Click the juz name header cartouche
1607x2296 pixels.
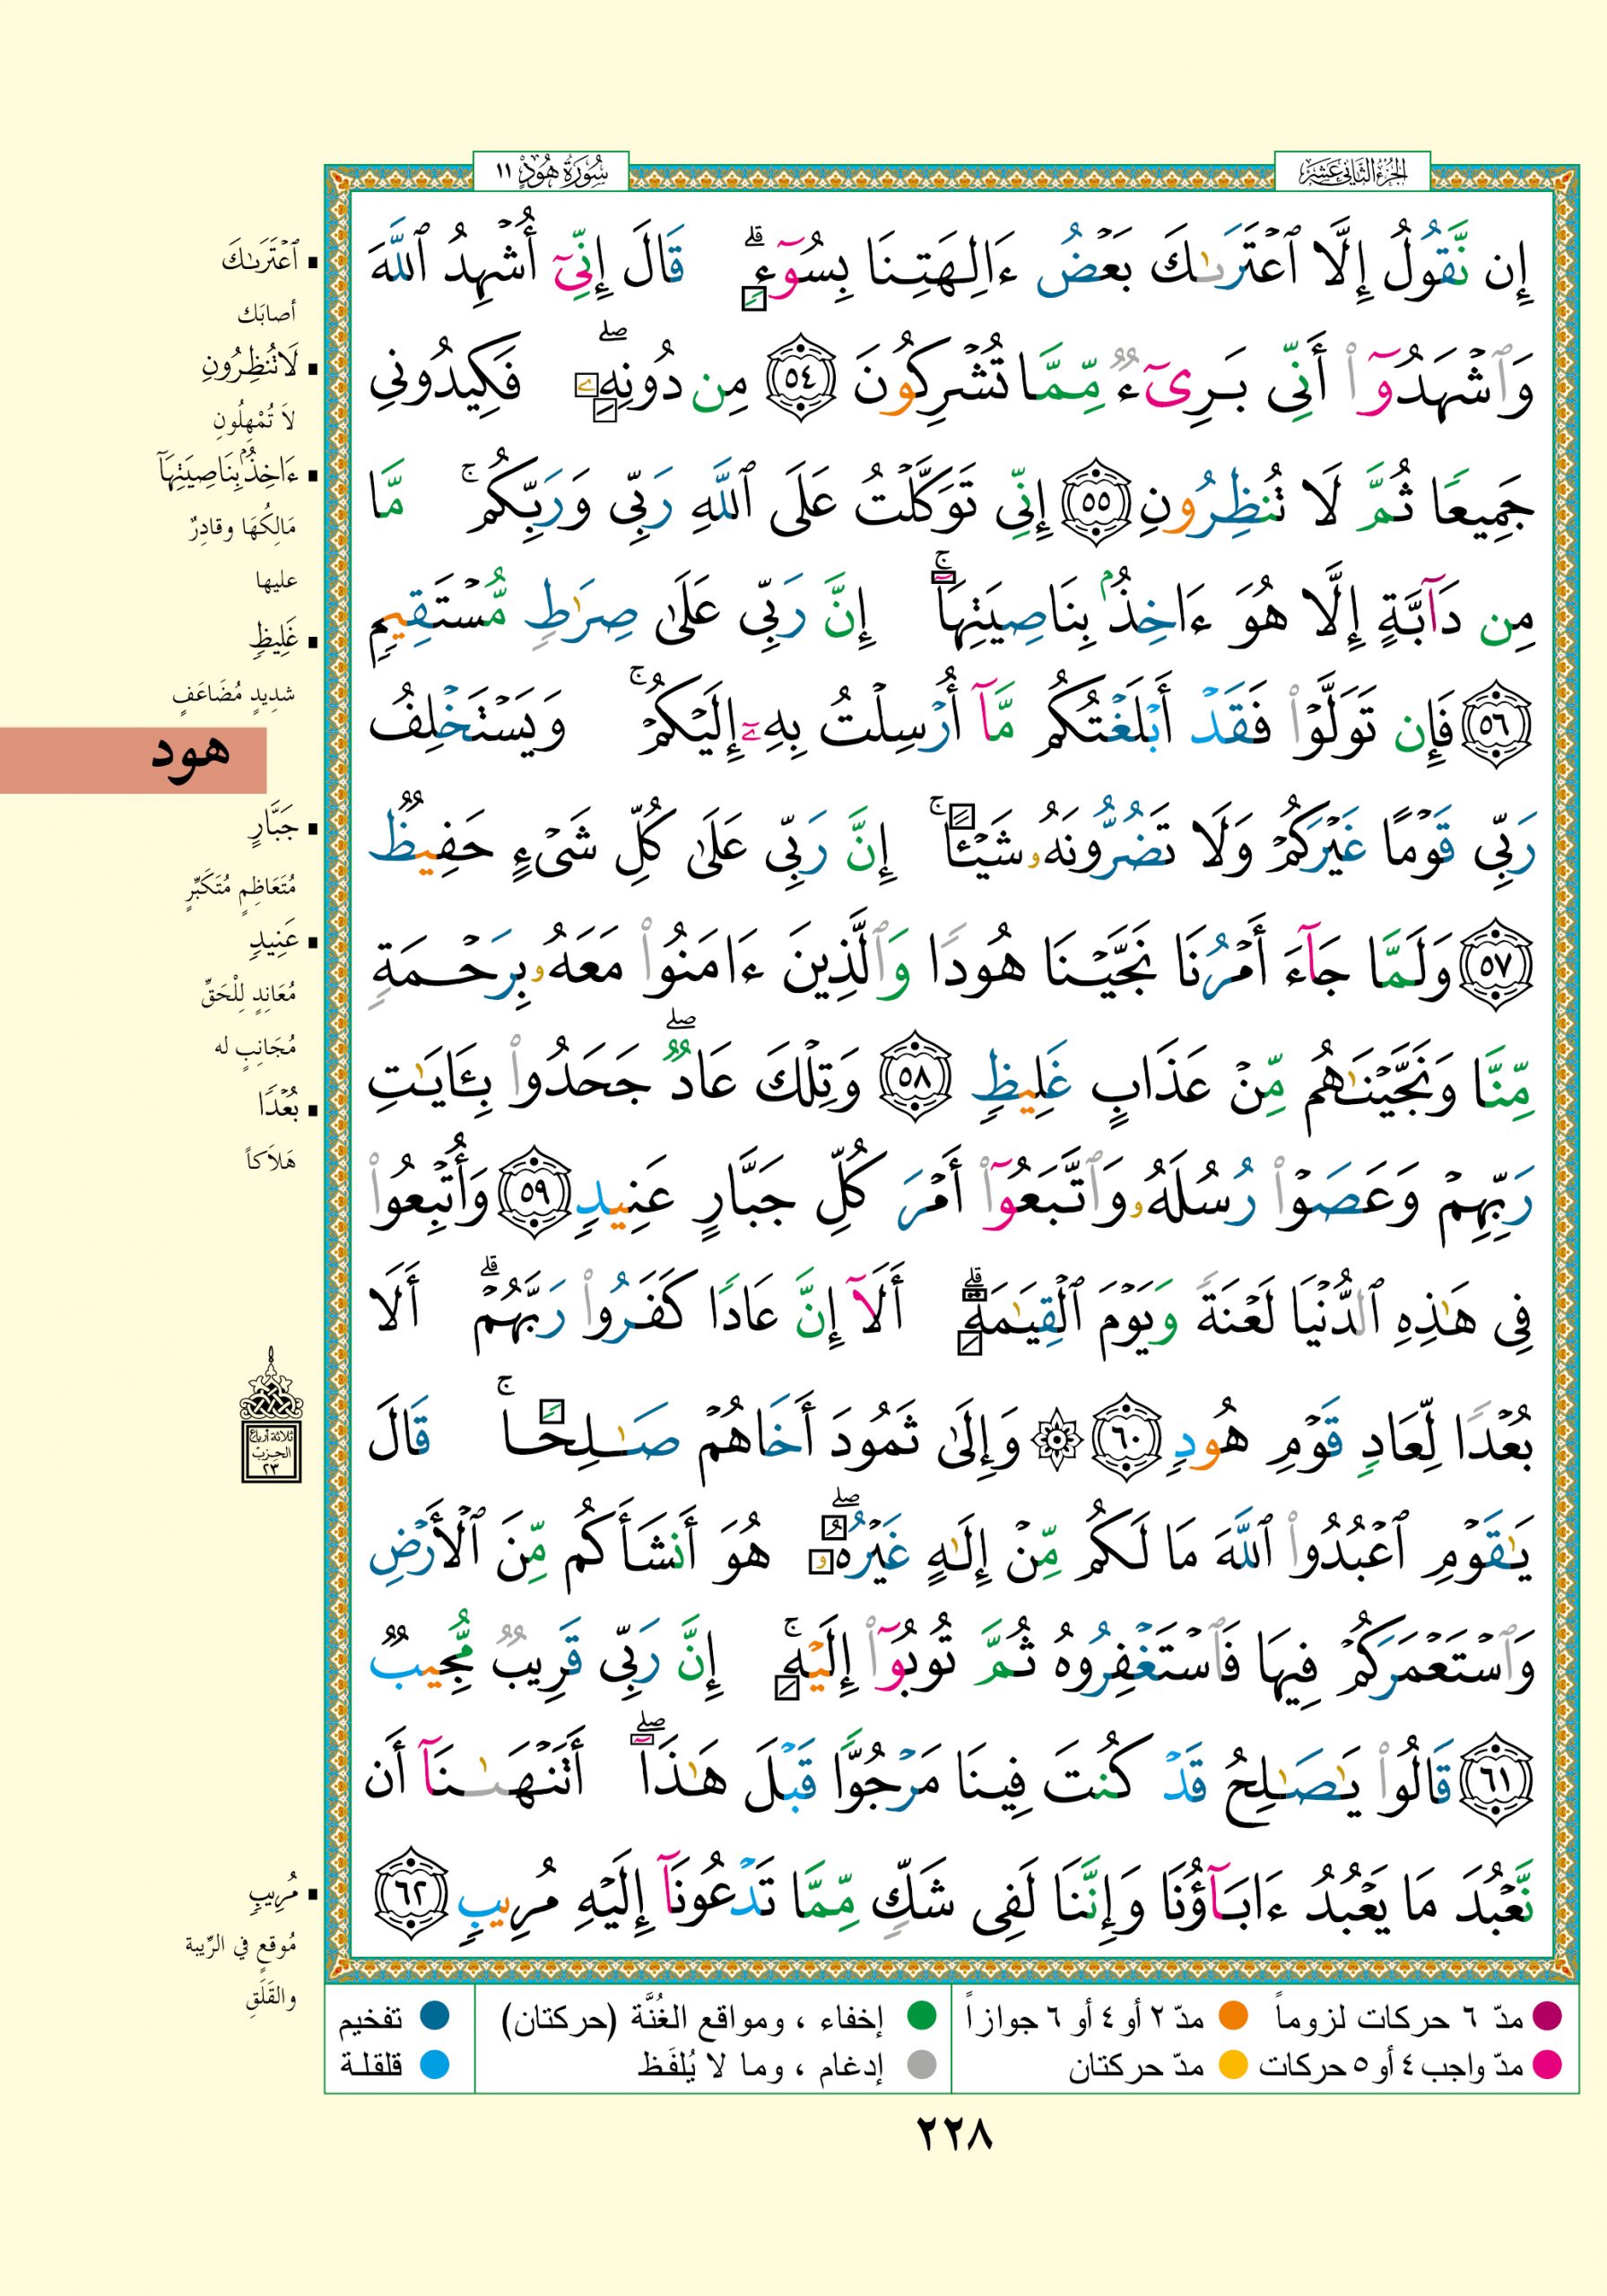point(1352,173)
